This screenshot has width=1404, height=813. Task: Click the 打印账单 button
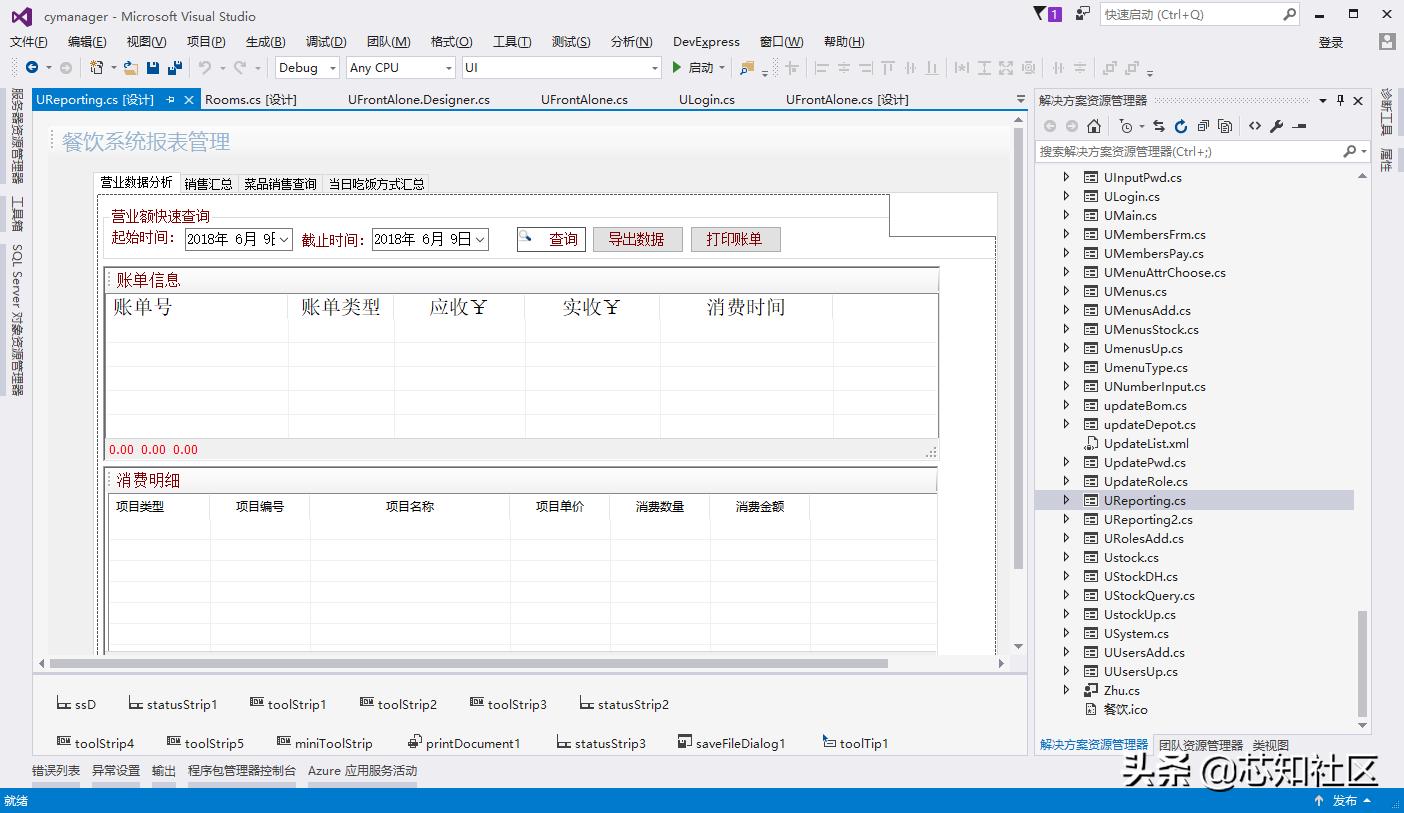point(735,239)
